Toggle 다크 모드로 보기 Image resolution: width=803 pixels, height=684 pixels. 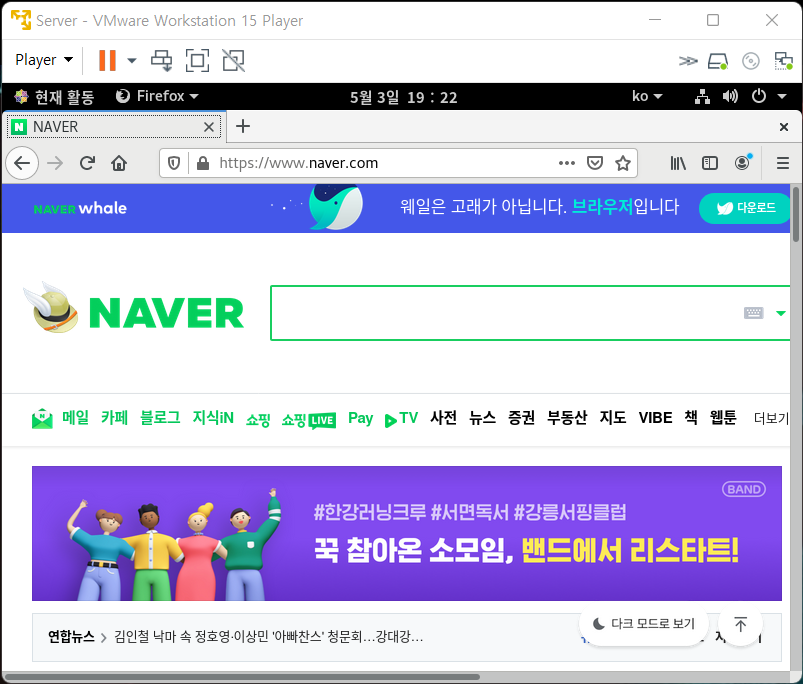644,624
